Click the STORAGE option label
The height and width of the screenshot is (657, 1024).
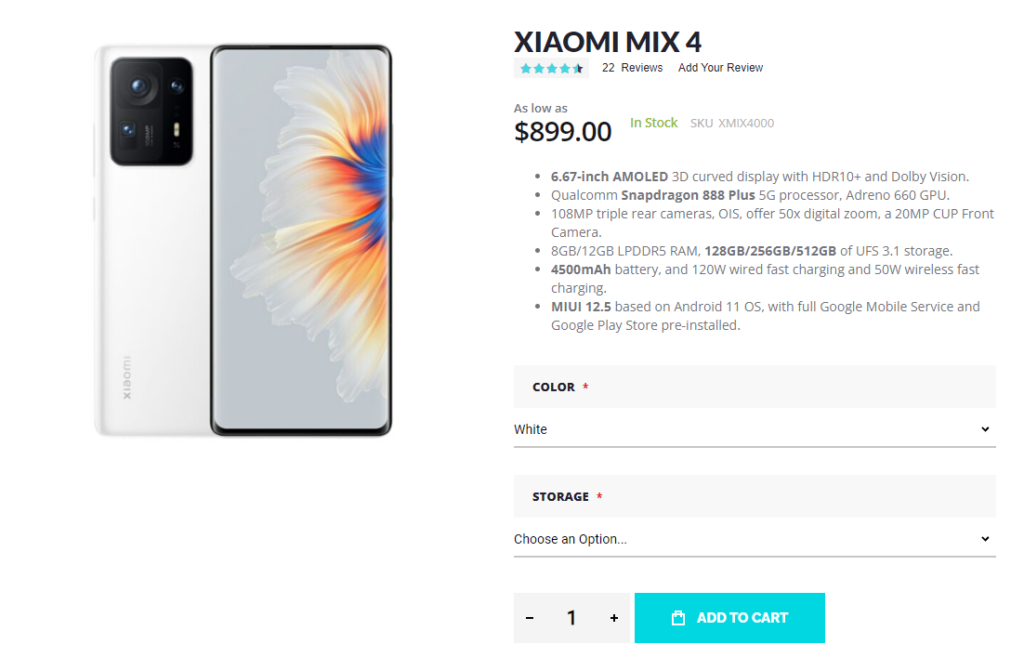pyautogui.click(x=560, y=497)
